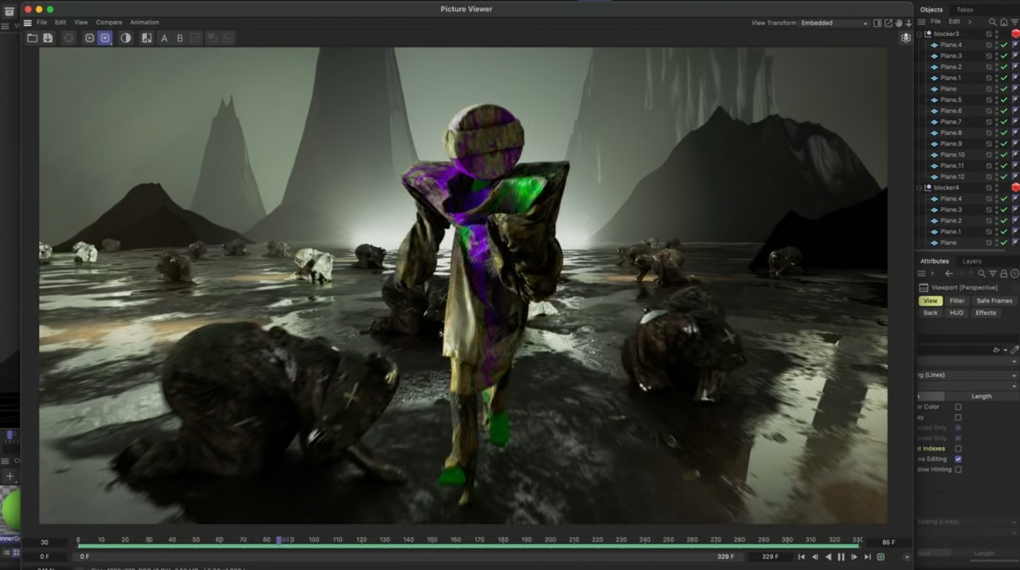This screenshot has height=570, width=1020.
Task: Switch to the Takes tab
Action: coord(965,9)
